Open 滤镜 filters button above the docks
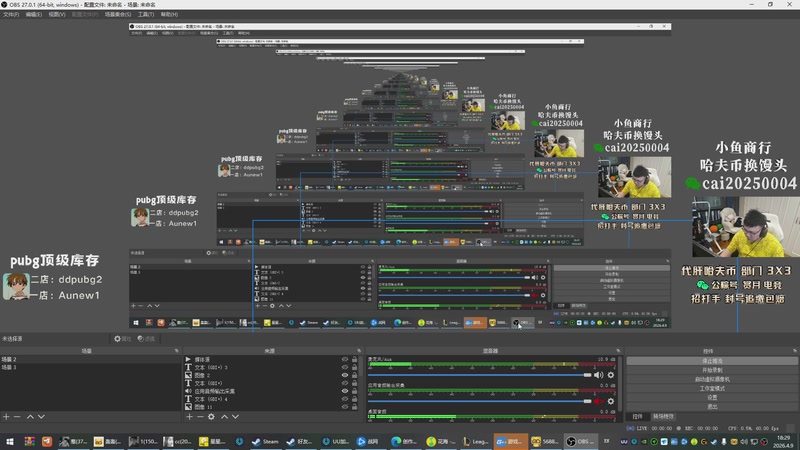 pos(146,339)
